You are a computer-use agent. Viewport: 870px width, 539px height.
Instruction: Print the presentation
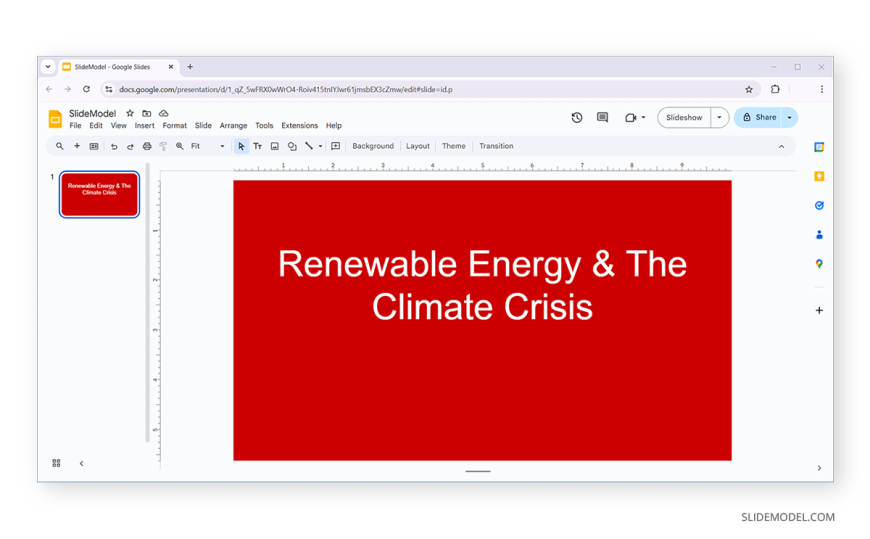147,147
